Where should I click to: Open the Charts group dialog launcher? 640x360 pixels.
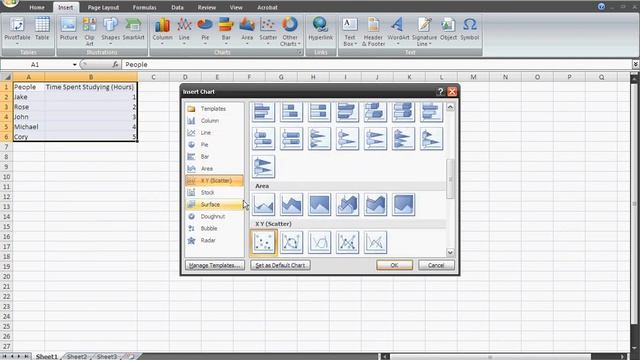(300, 52)
